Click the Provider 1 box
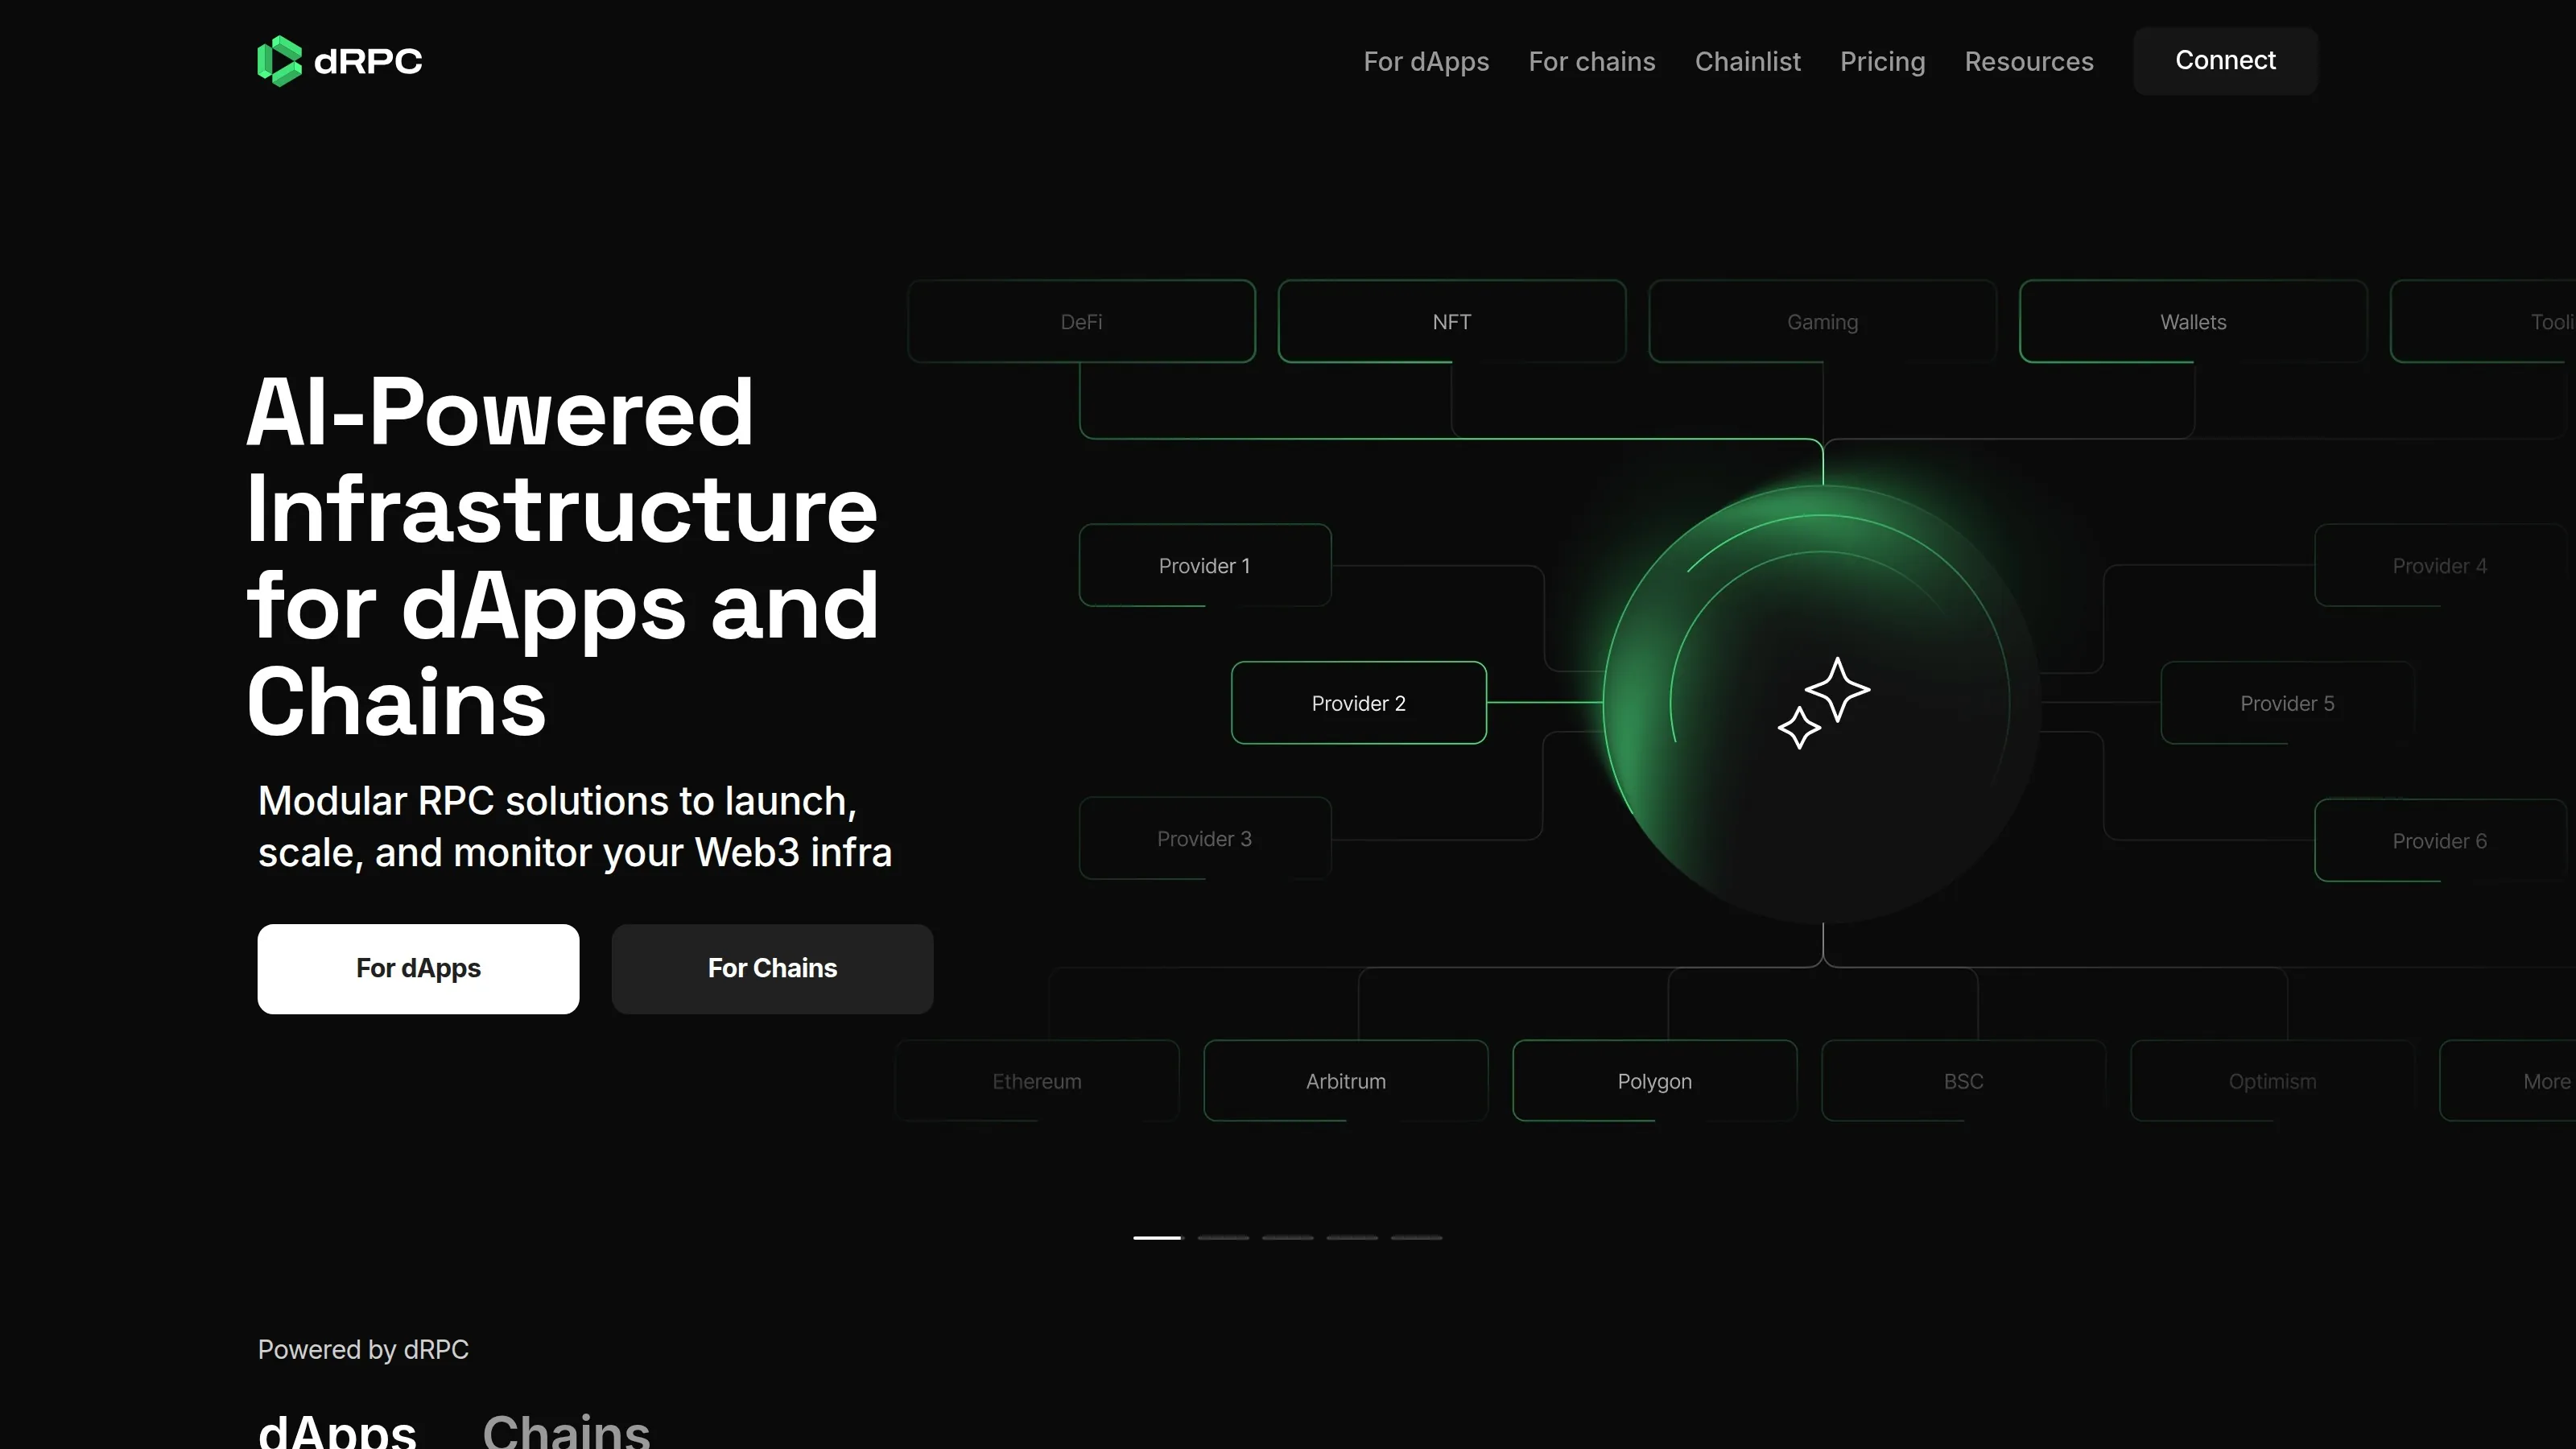The width and height of the screenshot is (2576, 1449). (1205, 565)
